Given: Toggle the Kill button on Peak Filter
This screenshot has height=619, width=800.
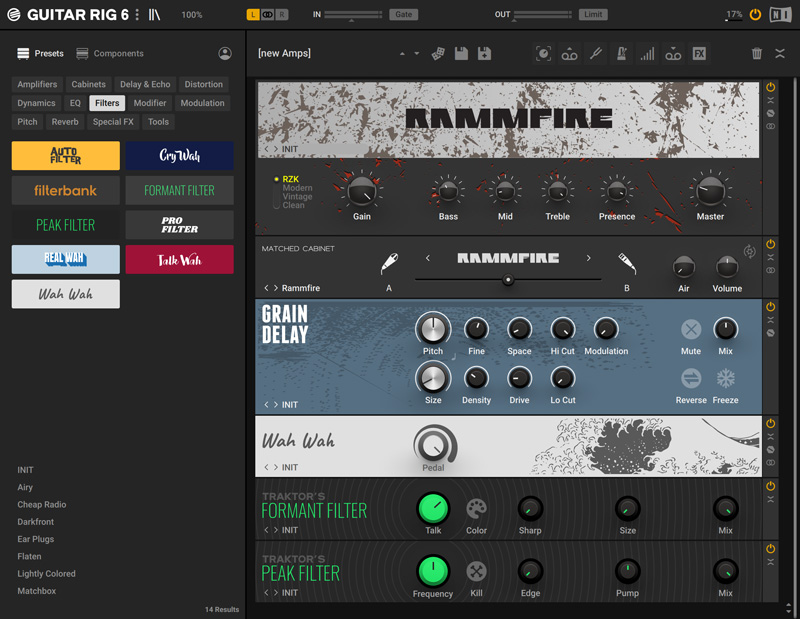Looking at the screenshot, I should tap(477, 572).
